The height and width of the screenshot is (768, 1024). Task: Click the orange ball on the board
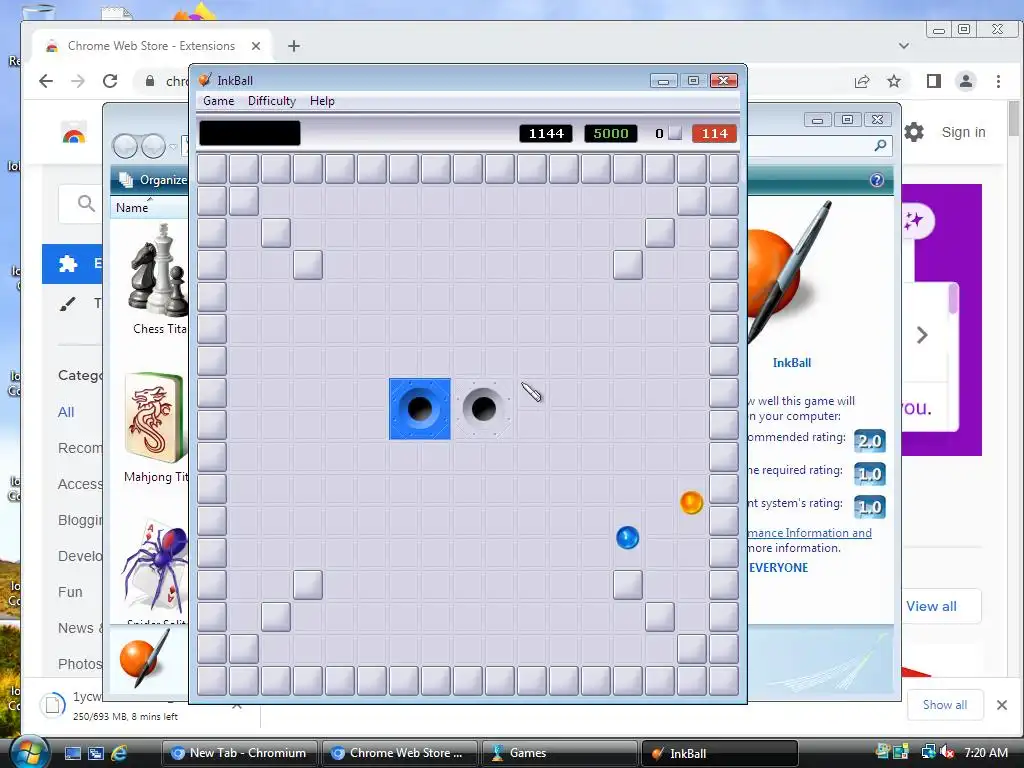tap(691, 502)
